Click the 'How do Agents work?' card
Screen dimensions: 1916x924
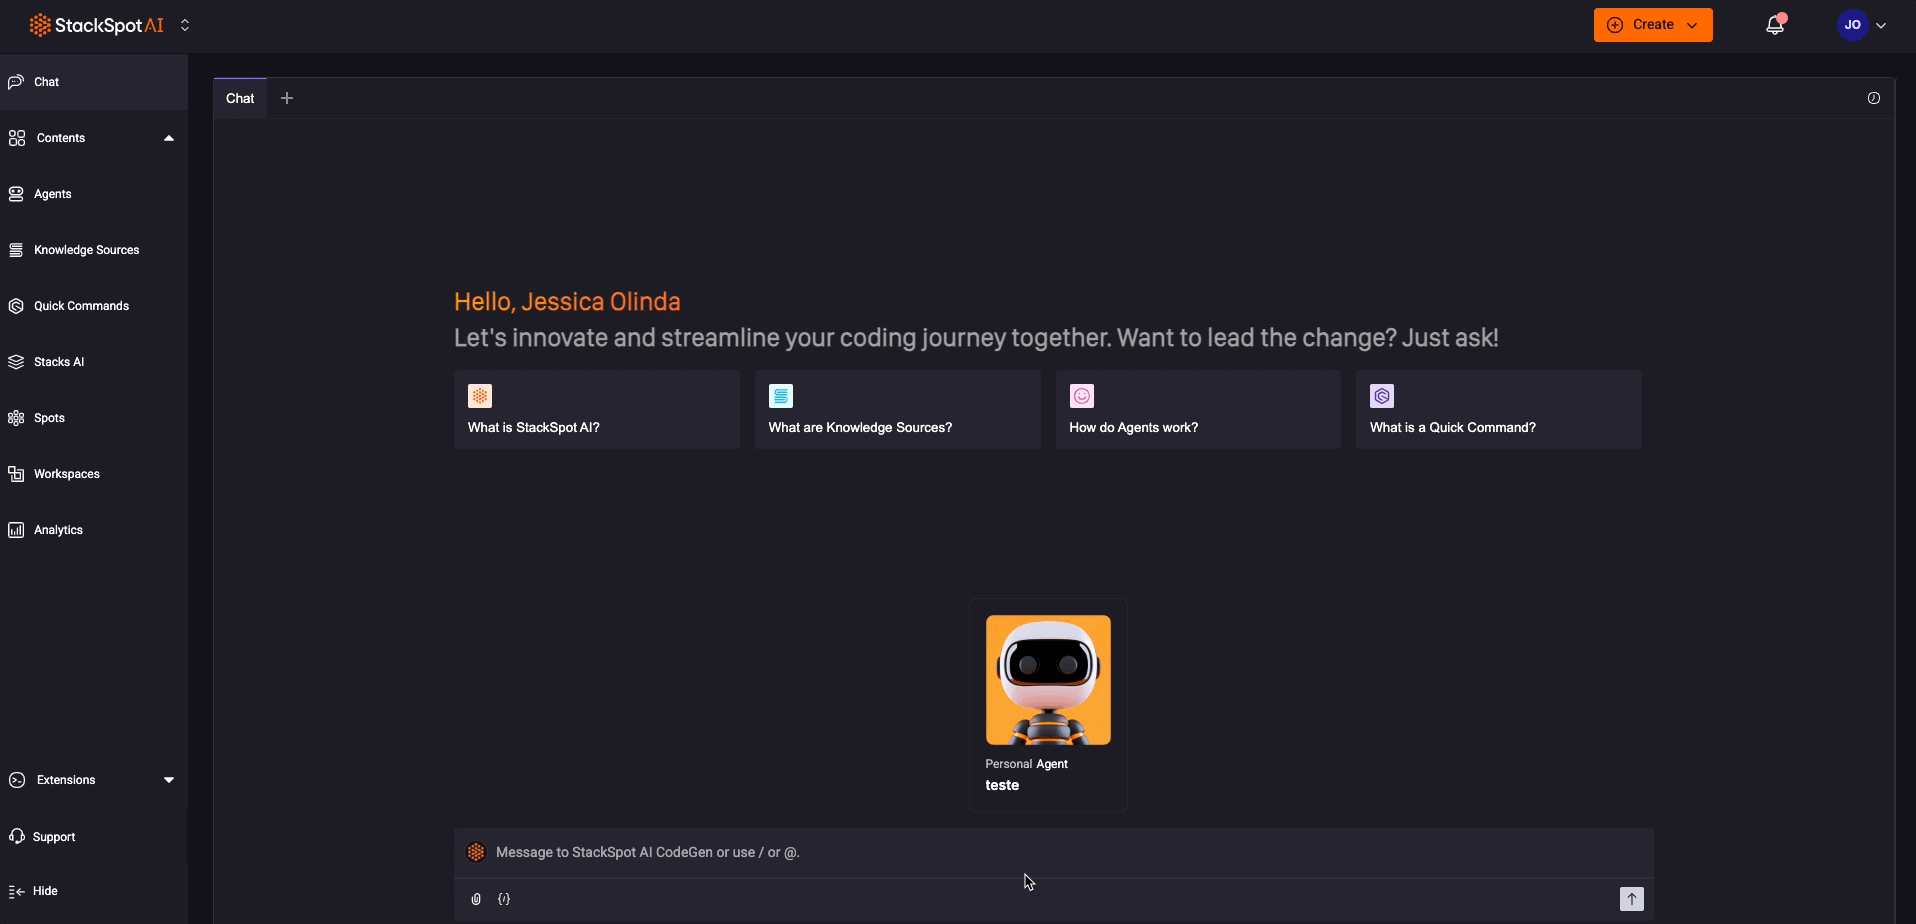pyautogui.click(x=1197, y=410)
